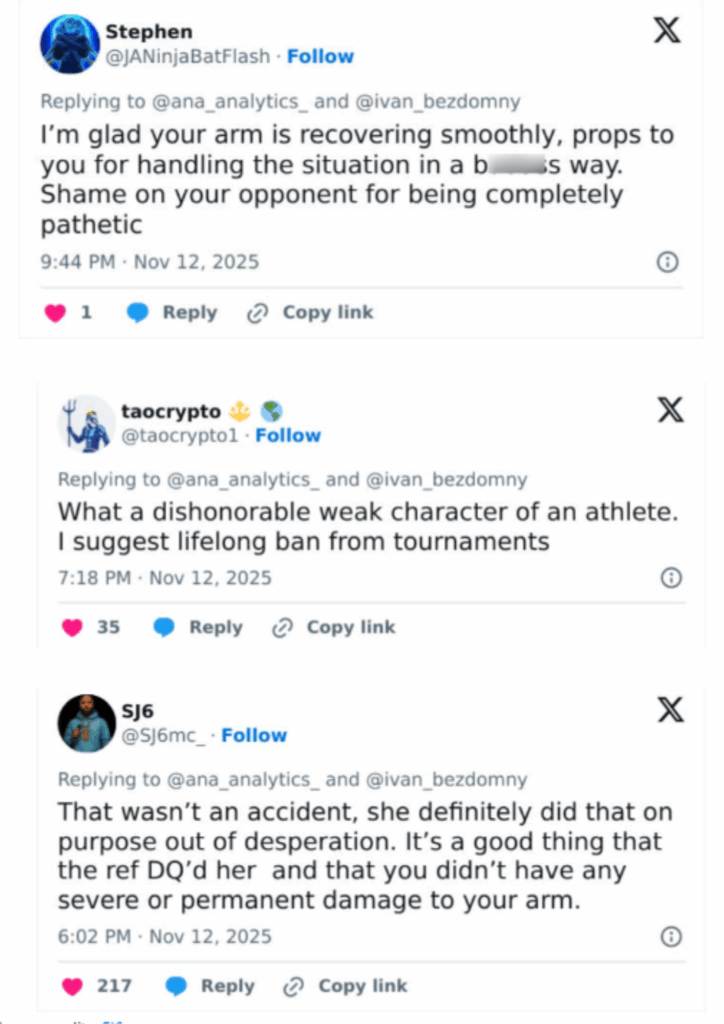Click the X logo on taocrypto's tweet
This screenshot has height=1024, width=724.
[671, 409]
